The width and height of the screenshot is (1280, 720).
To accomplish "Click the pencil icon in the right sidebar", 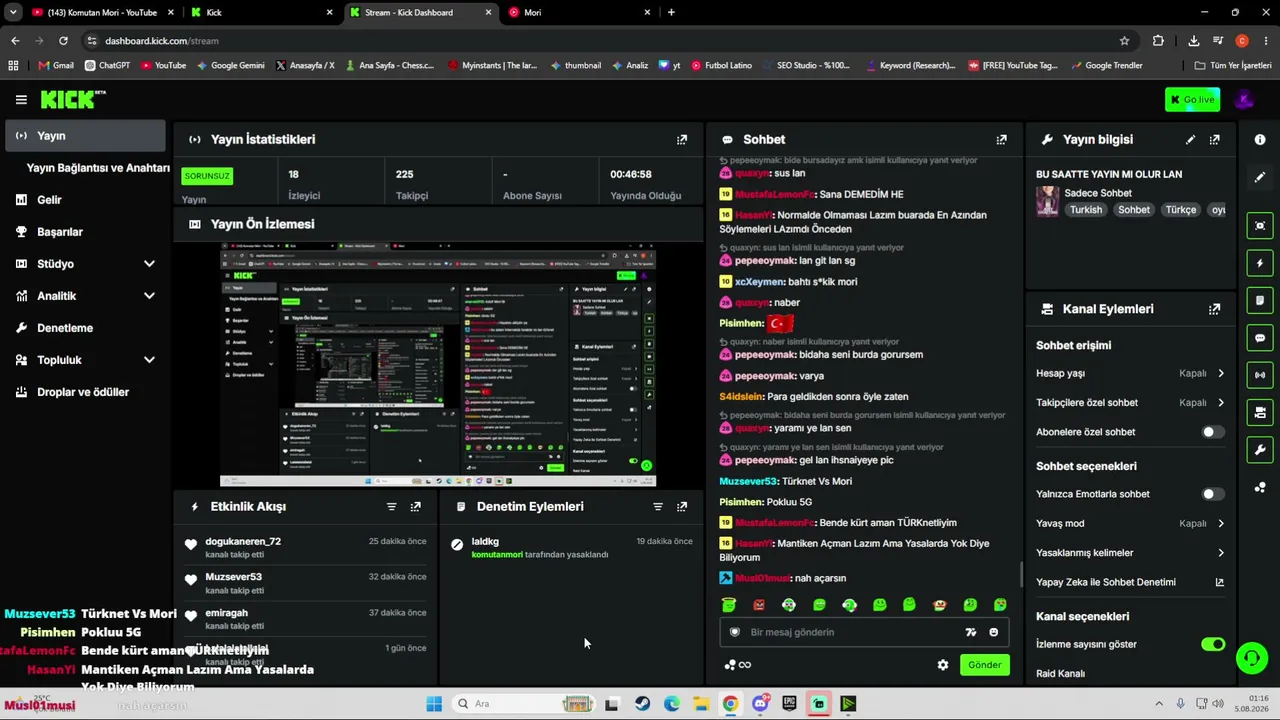I will pos(1260,177).
